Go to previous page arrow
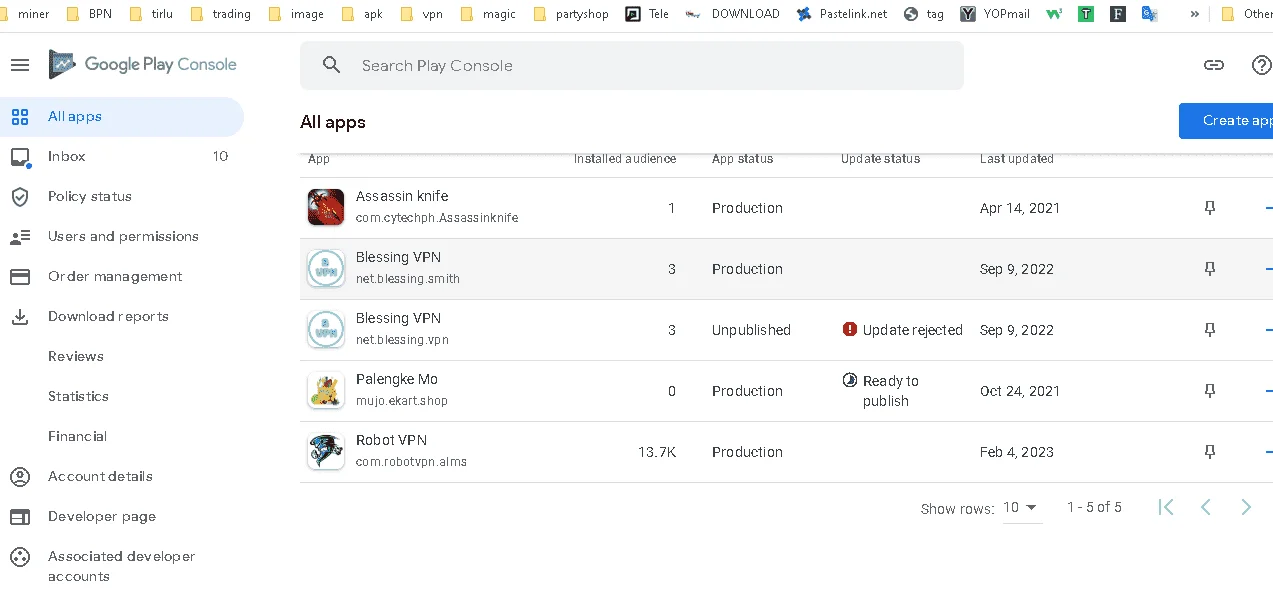 pos(1206,507)
